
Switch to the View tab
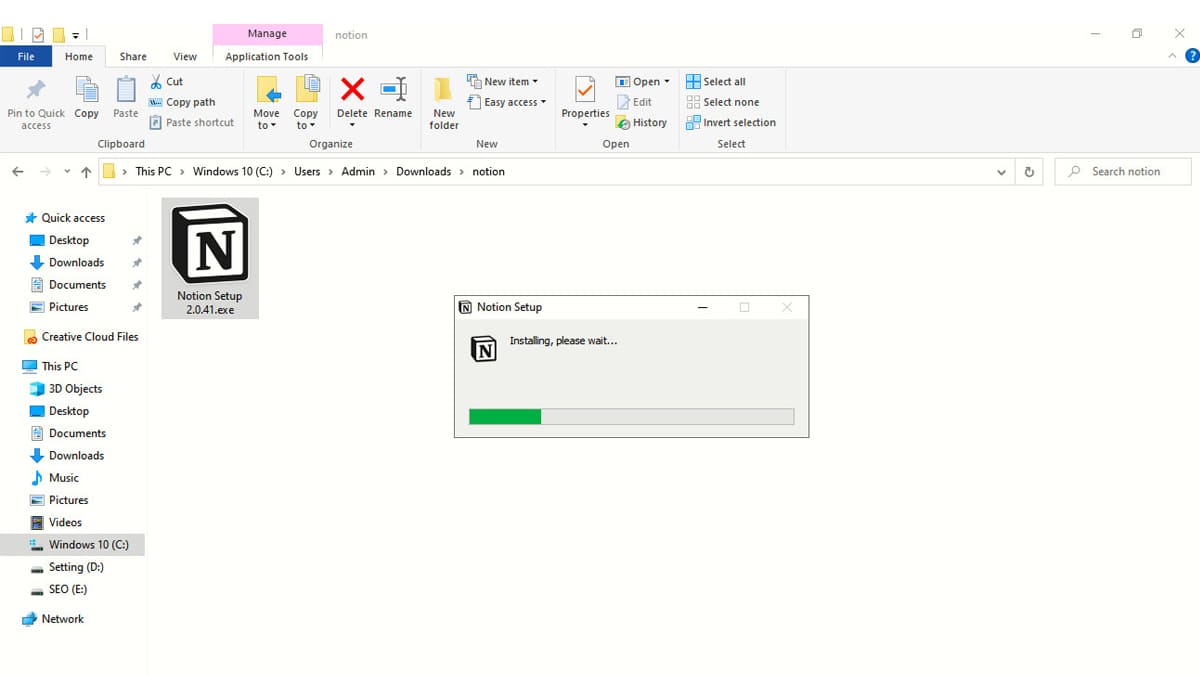tap(185, 56)
